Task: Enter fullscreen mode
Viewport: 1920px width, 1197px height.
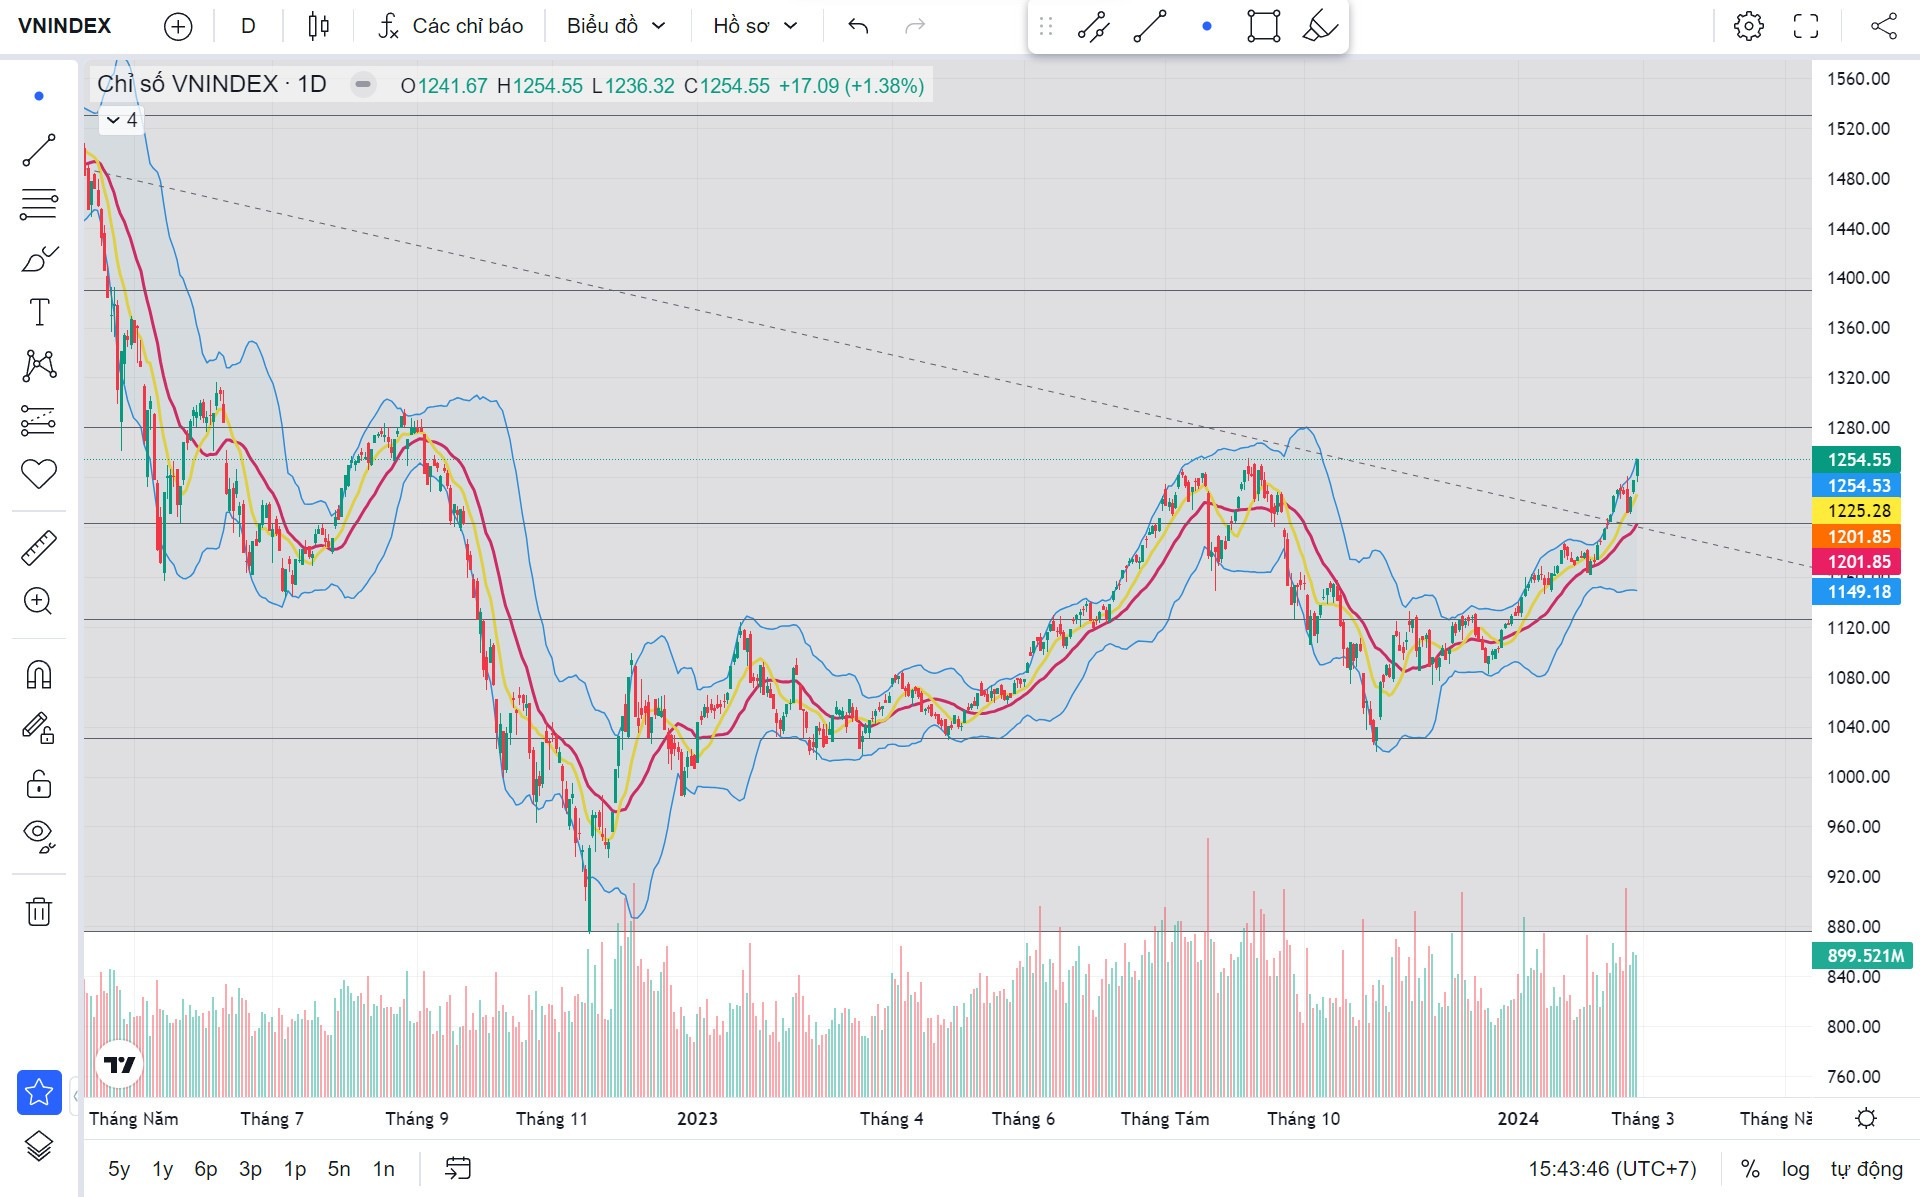Action: click(1806, 26)
